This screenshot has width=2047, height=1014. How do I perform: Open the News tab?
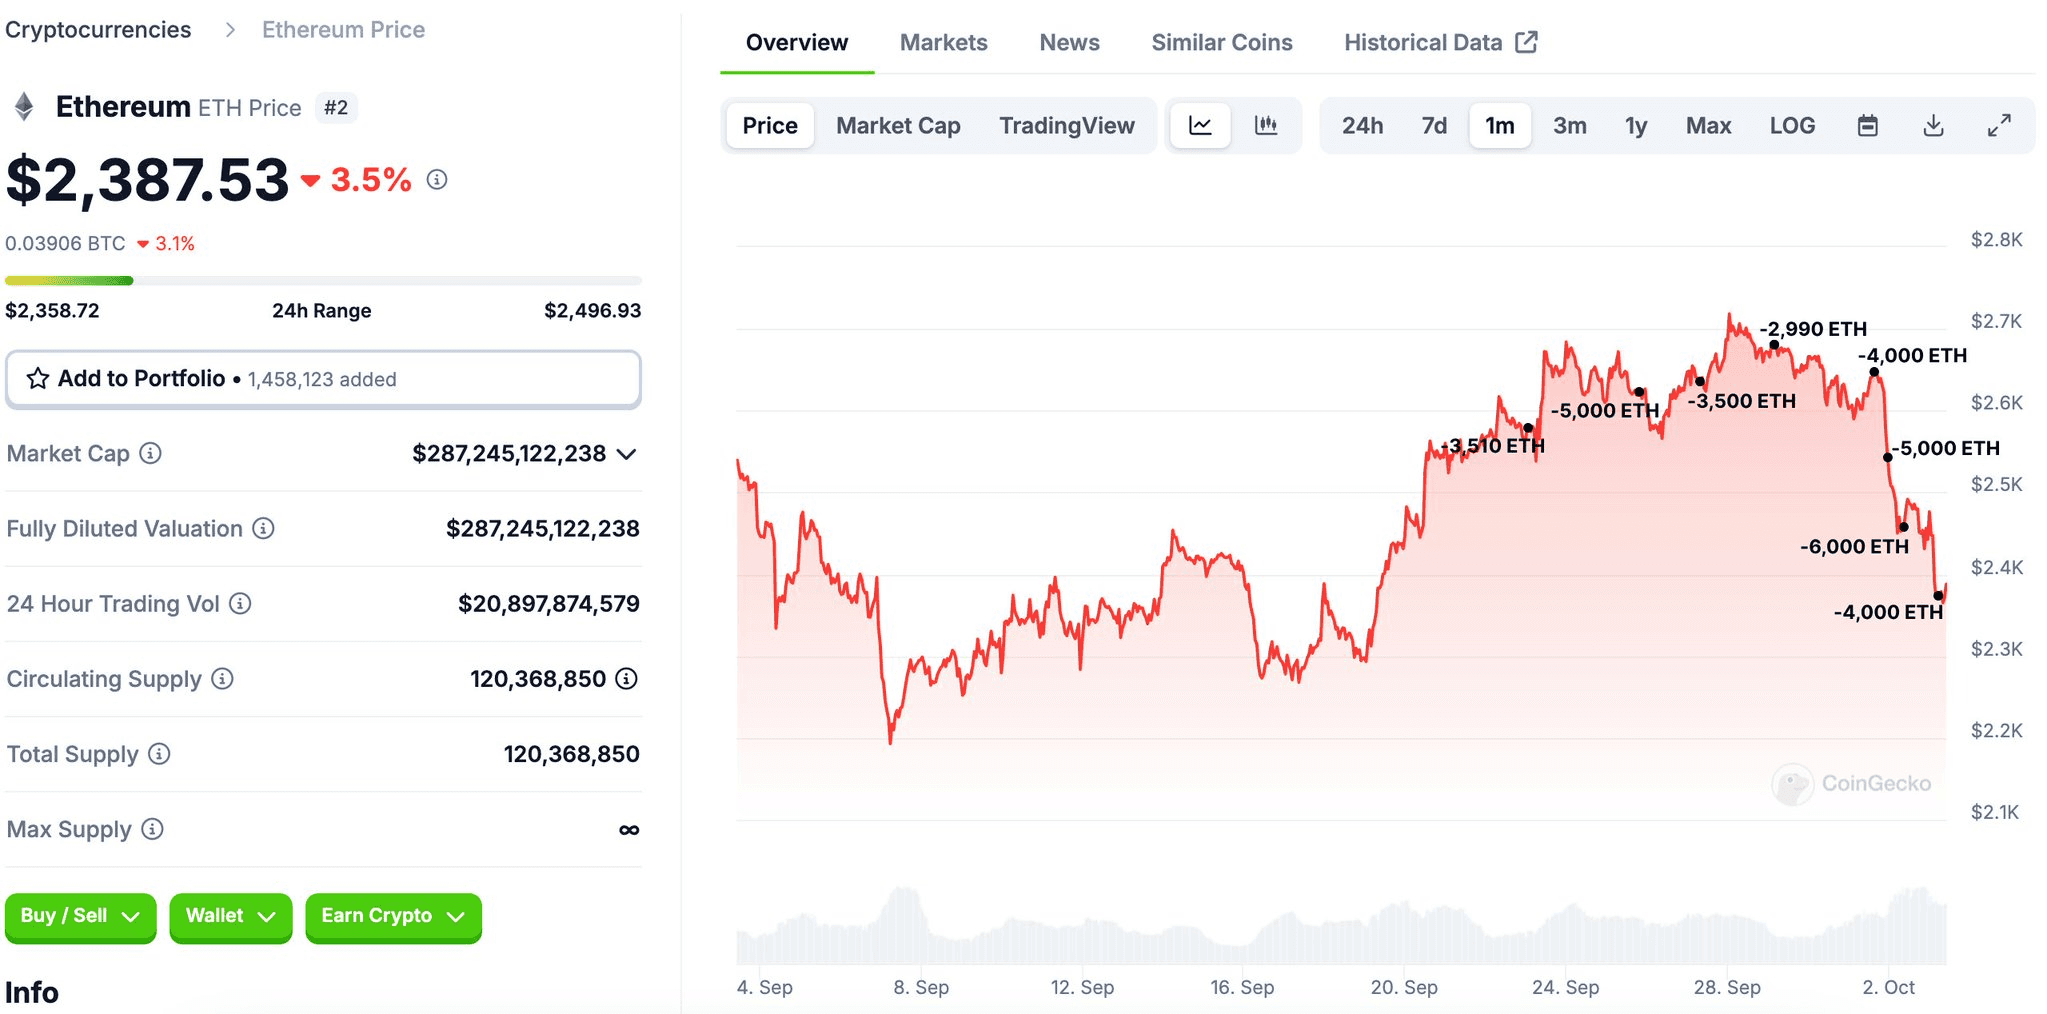click(1069, 42)
